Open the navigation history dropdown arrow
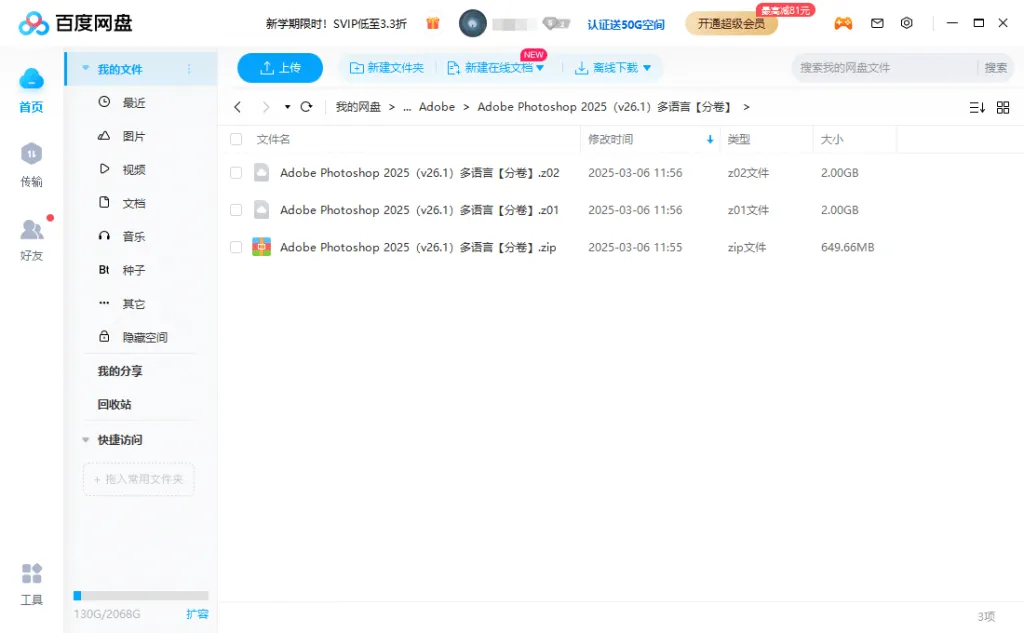The image size is (1024, 633). coord(287,106)
